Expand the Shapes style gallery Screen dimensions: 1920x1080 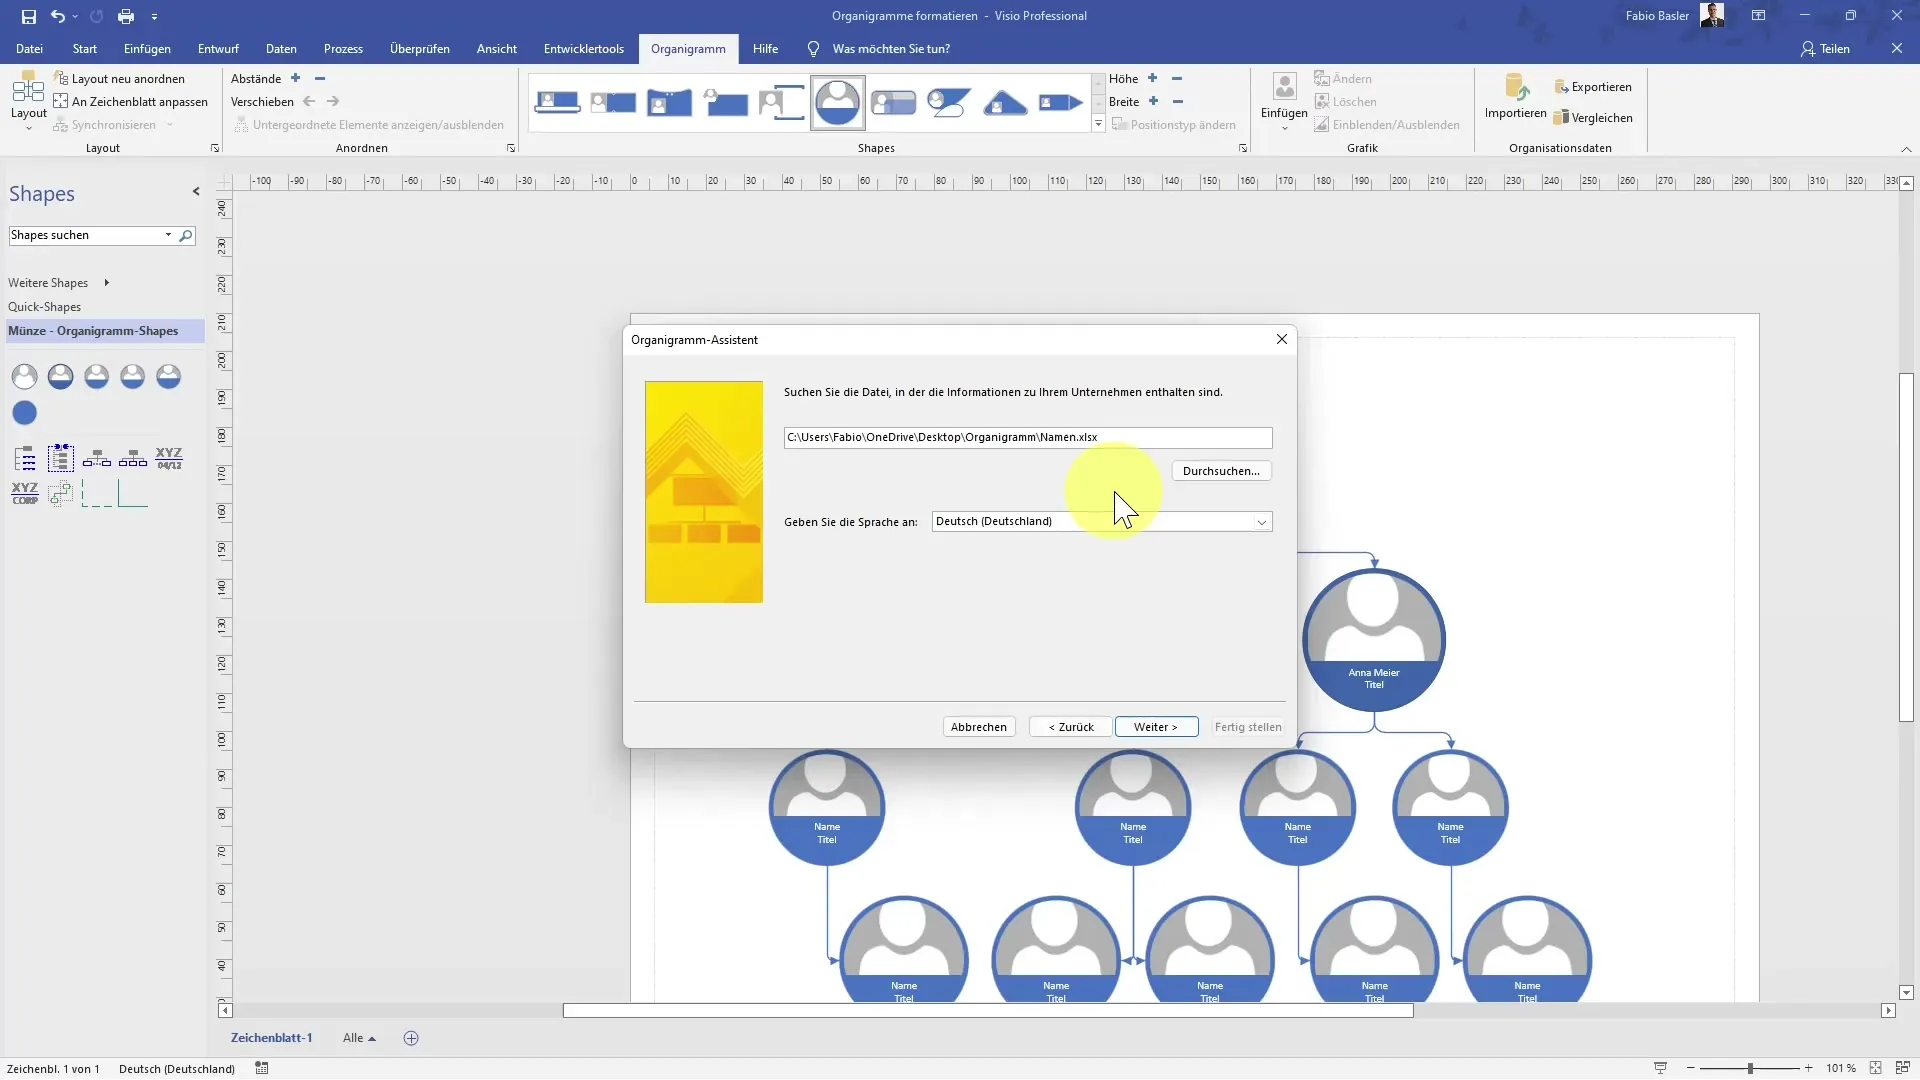1098,125
